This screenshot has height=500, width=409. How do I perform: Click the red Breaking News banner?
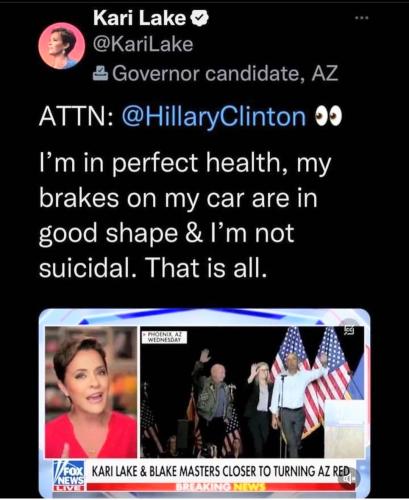point(220,487)
